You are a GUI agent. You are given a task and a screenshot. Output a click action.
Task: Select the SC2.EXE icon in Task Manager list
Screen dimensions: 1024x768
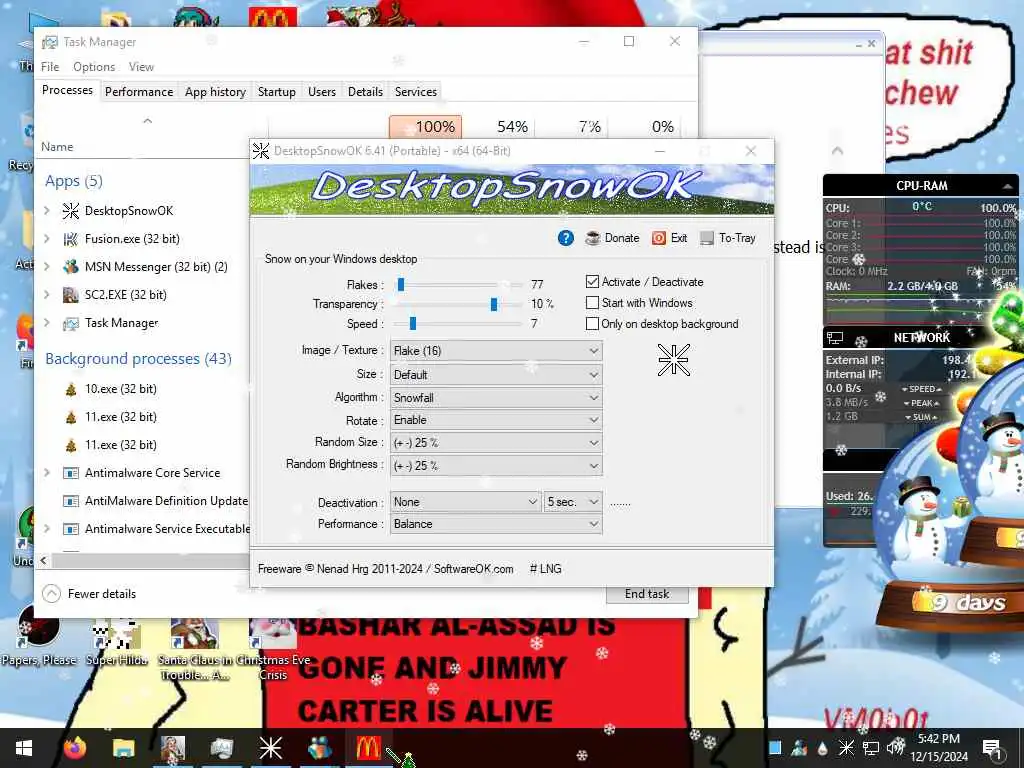71,295
